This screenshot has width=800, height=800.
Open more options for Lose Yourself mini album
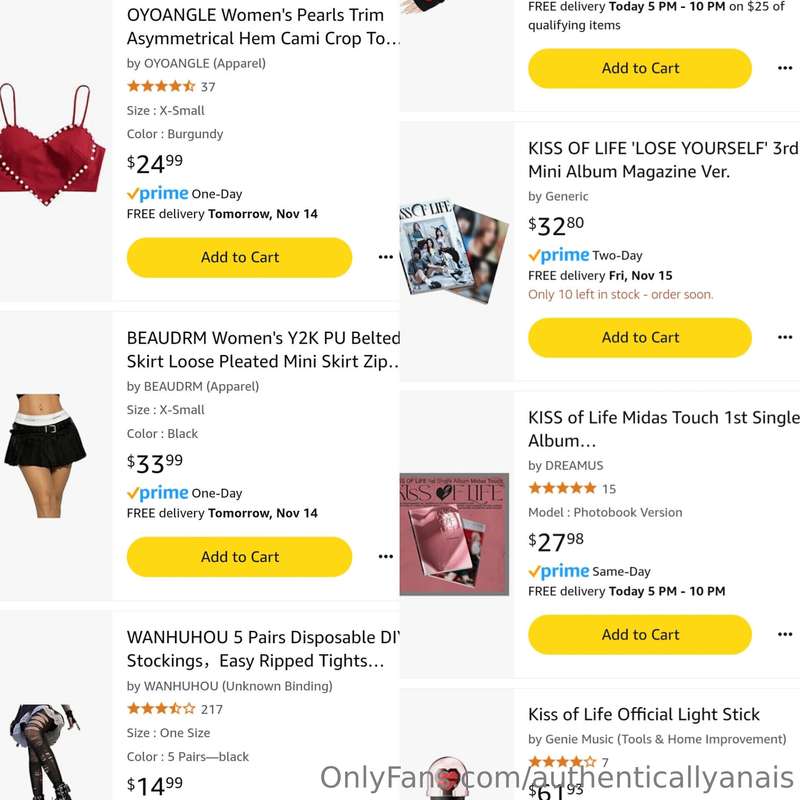pos(785,337)
